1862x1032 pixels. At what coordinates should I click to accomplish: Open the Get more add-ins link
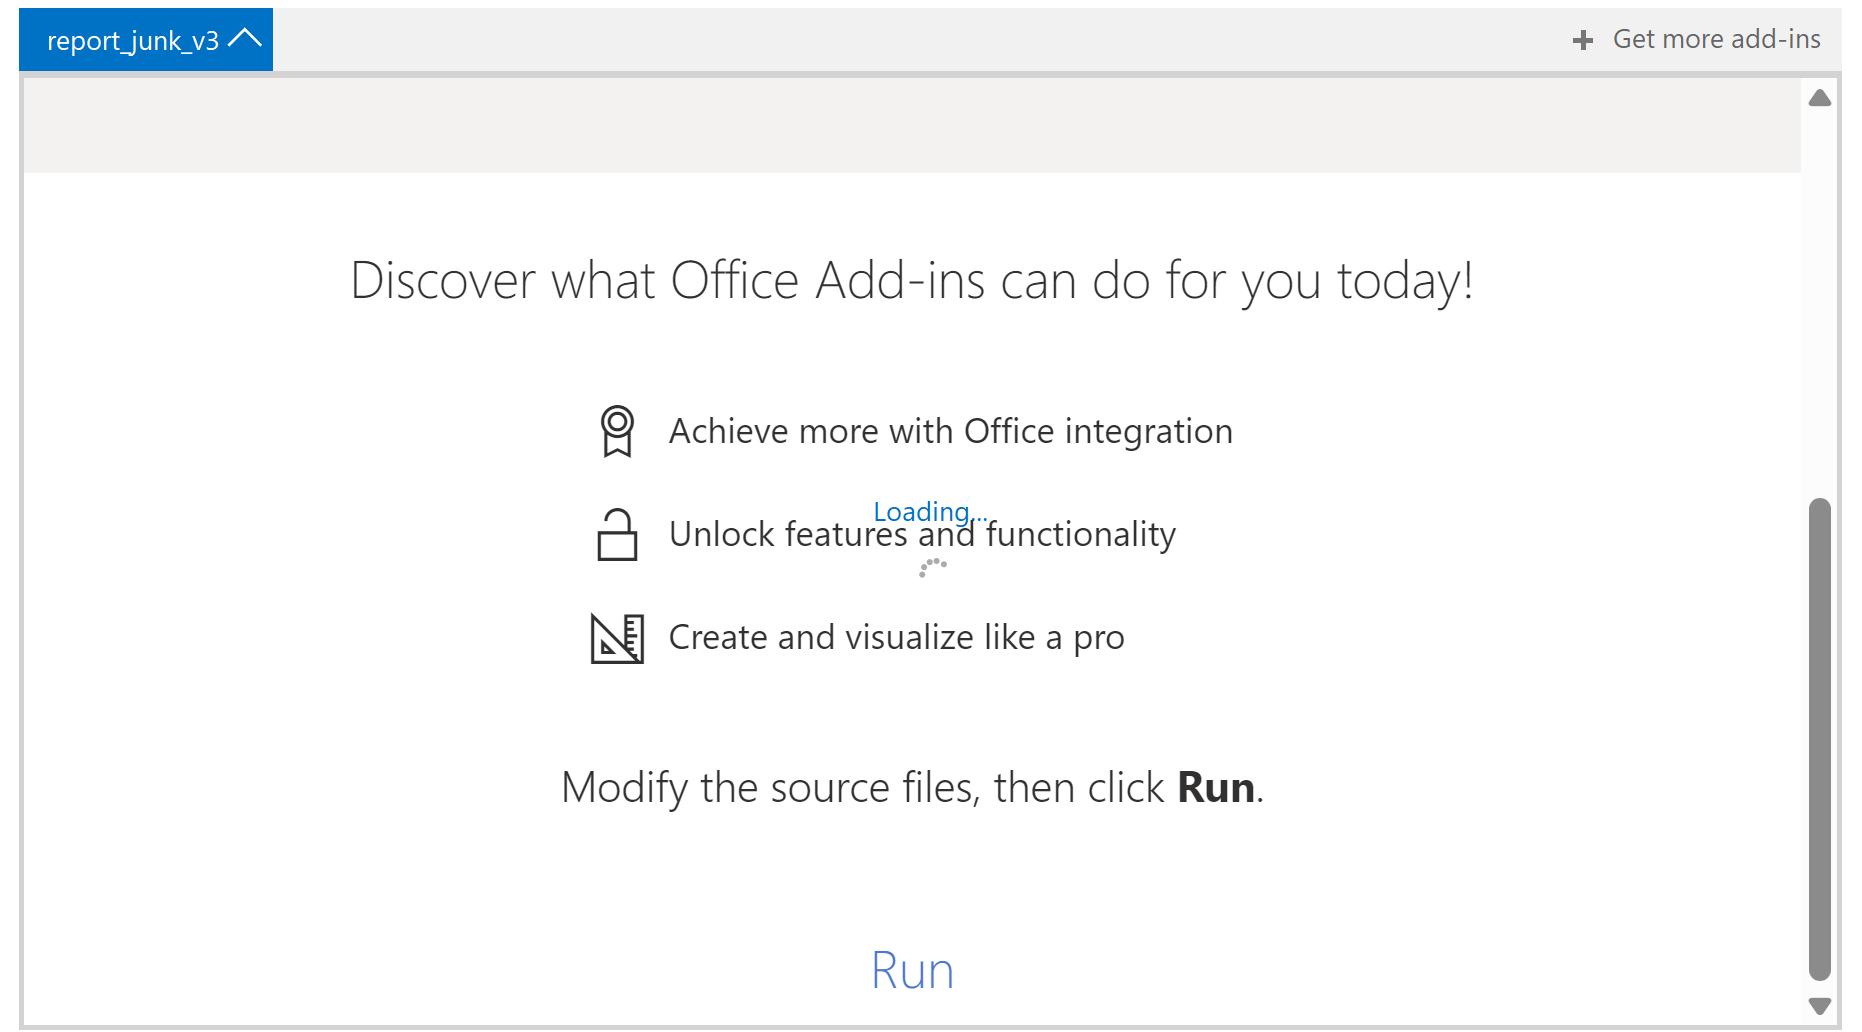click(x=1716, y=39)
